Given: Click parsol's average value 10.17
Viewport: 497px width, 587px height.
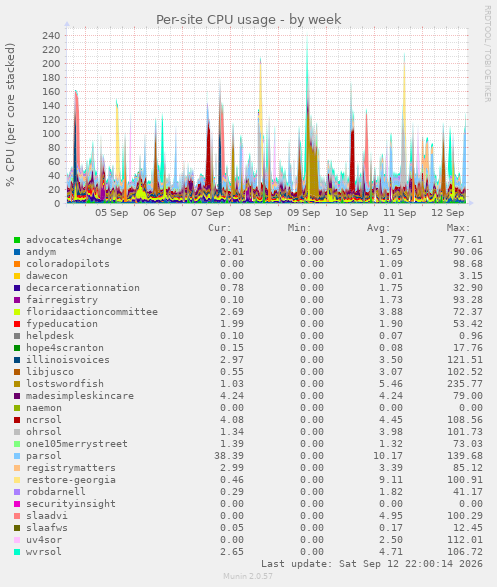Looking at the screenshot, I should (388, 456).
